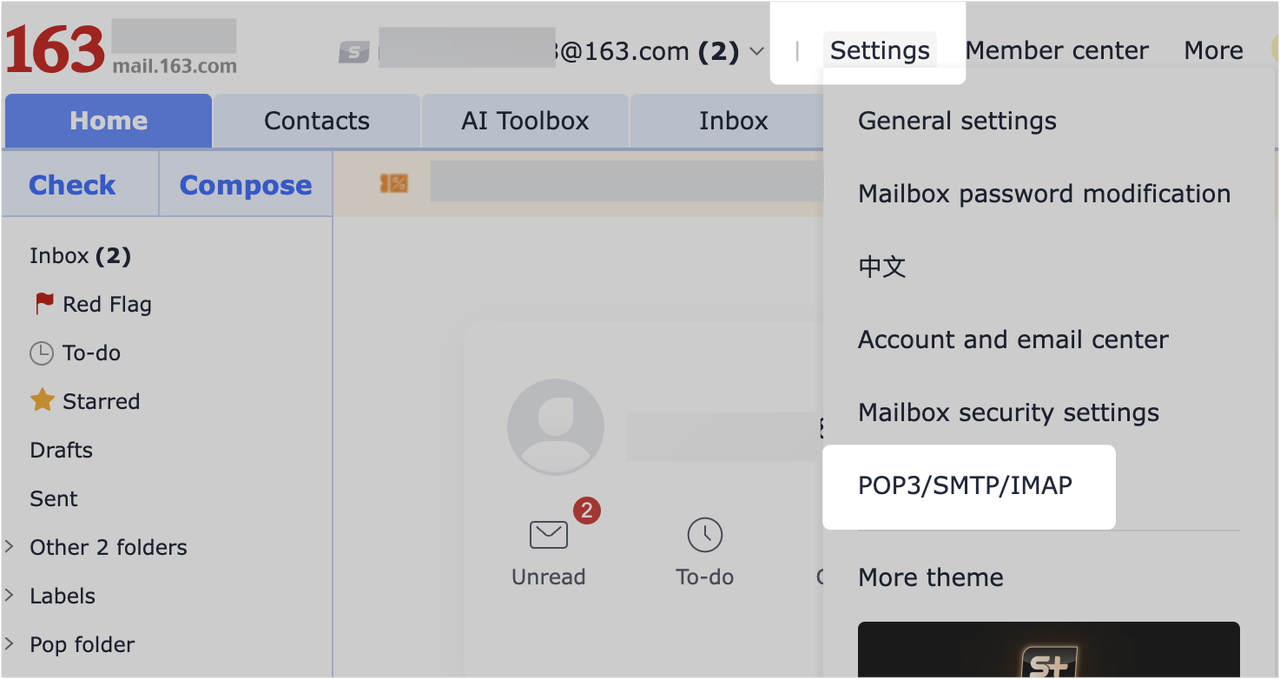Image resolution: width=1280 pixels, height=679 pixels.
Task: Switch to the Inbox tab
Action: 733,121
